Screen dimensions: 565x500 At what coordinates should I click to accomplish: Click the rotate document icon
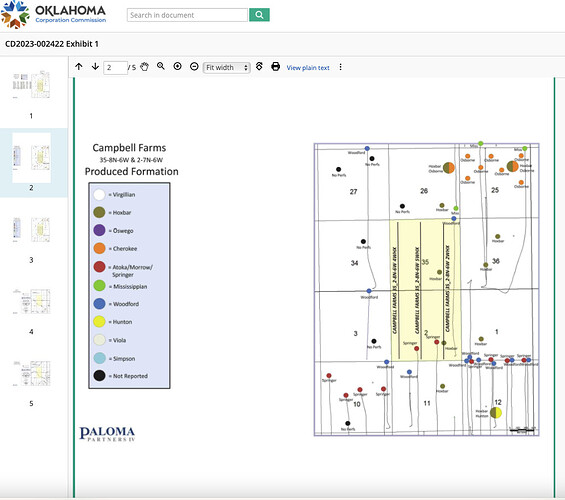pyautogui.click(x=259, y=66)
